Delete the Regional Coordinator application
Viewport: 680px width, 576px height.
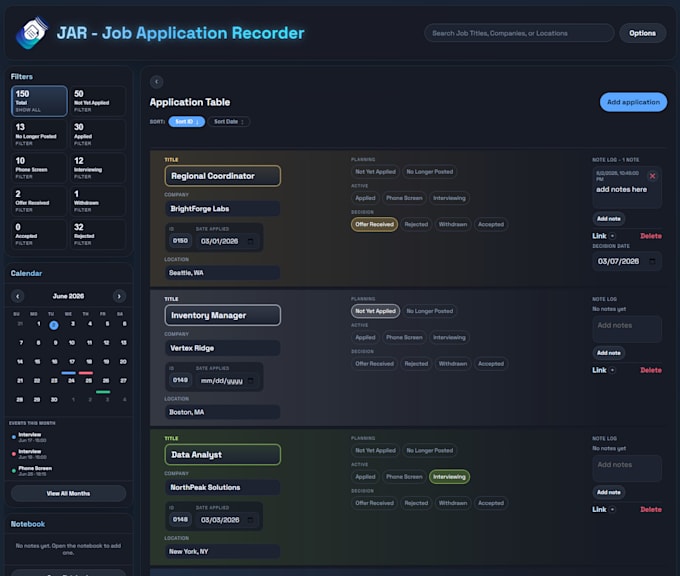click(651, 236)
